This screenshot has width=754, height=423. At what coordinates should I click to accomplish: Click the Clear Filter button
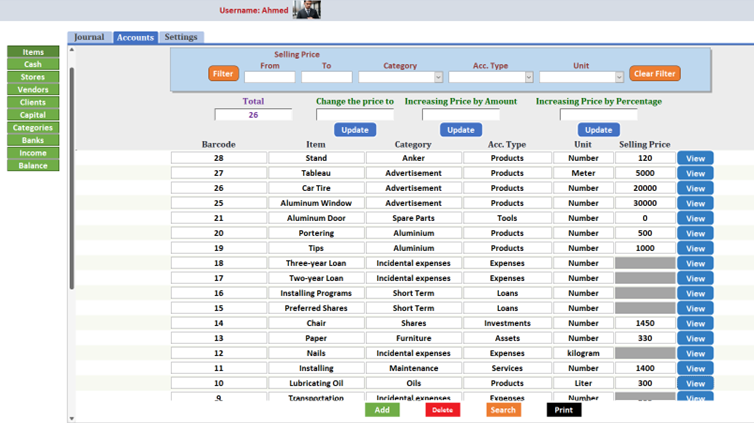[x=654, y=74]
